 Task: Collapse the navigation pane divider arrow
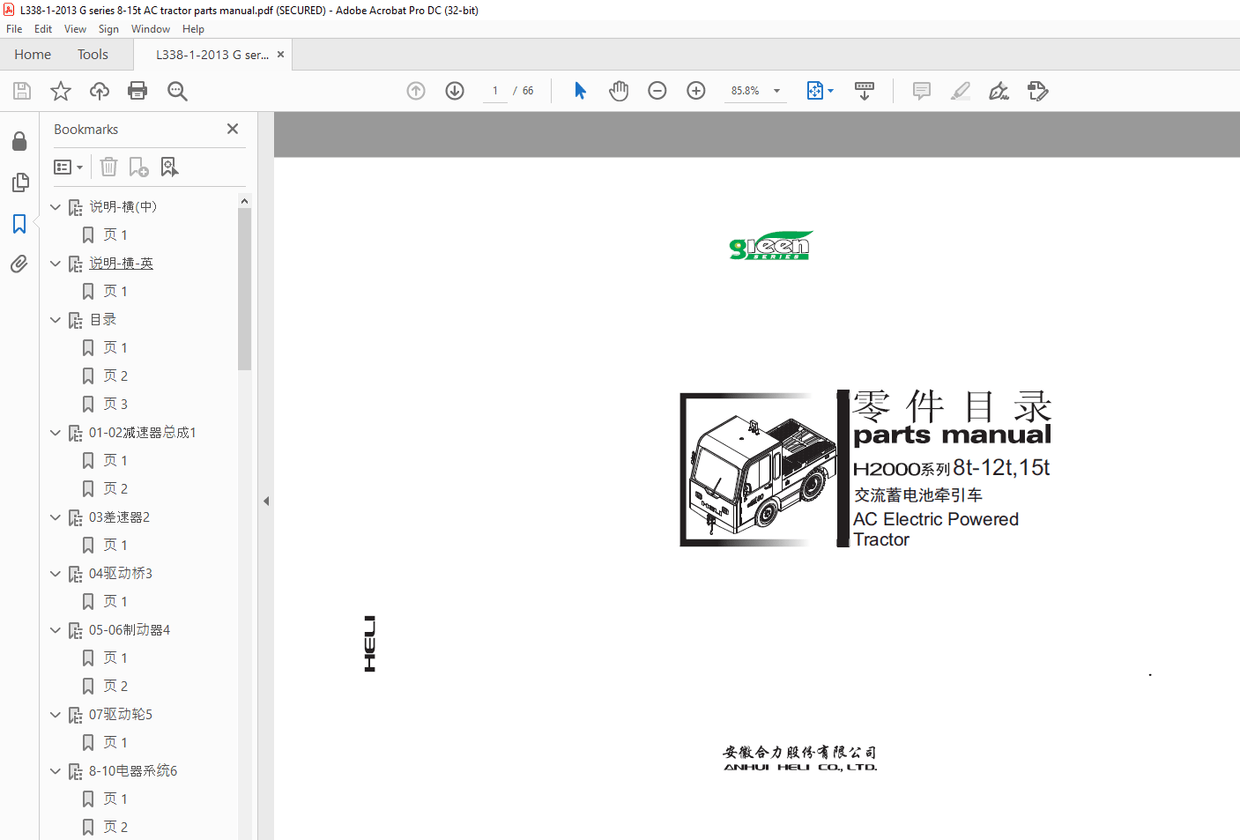point(266,501)
